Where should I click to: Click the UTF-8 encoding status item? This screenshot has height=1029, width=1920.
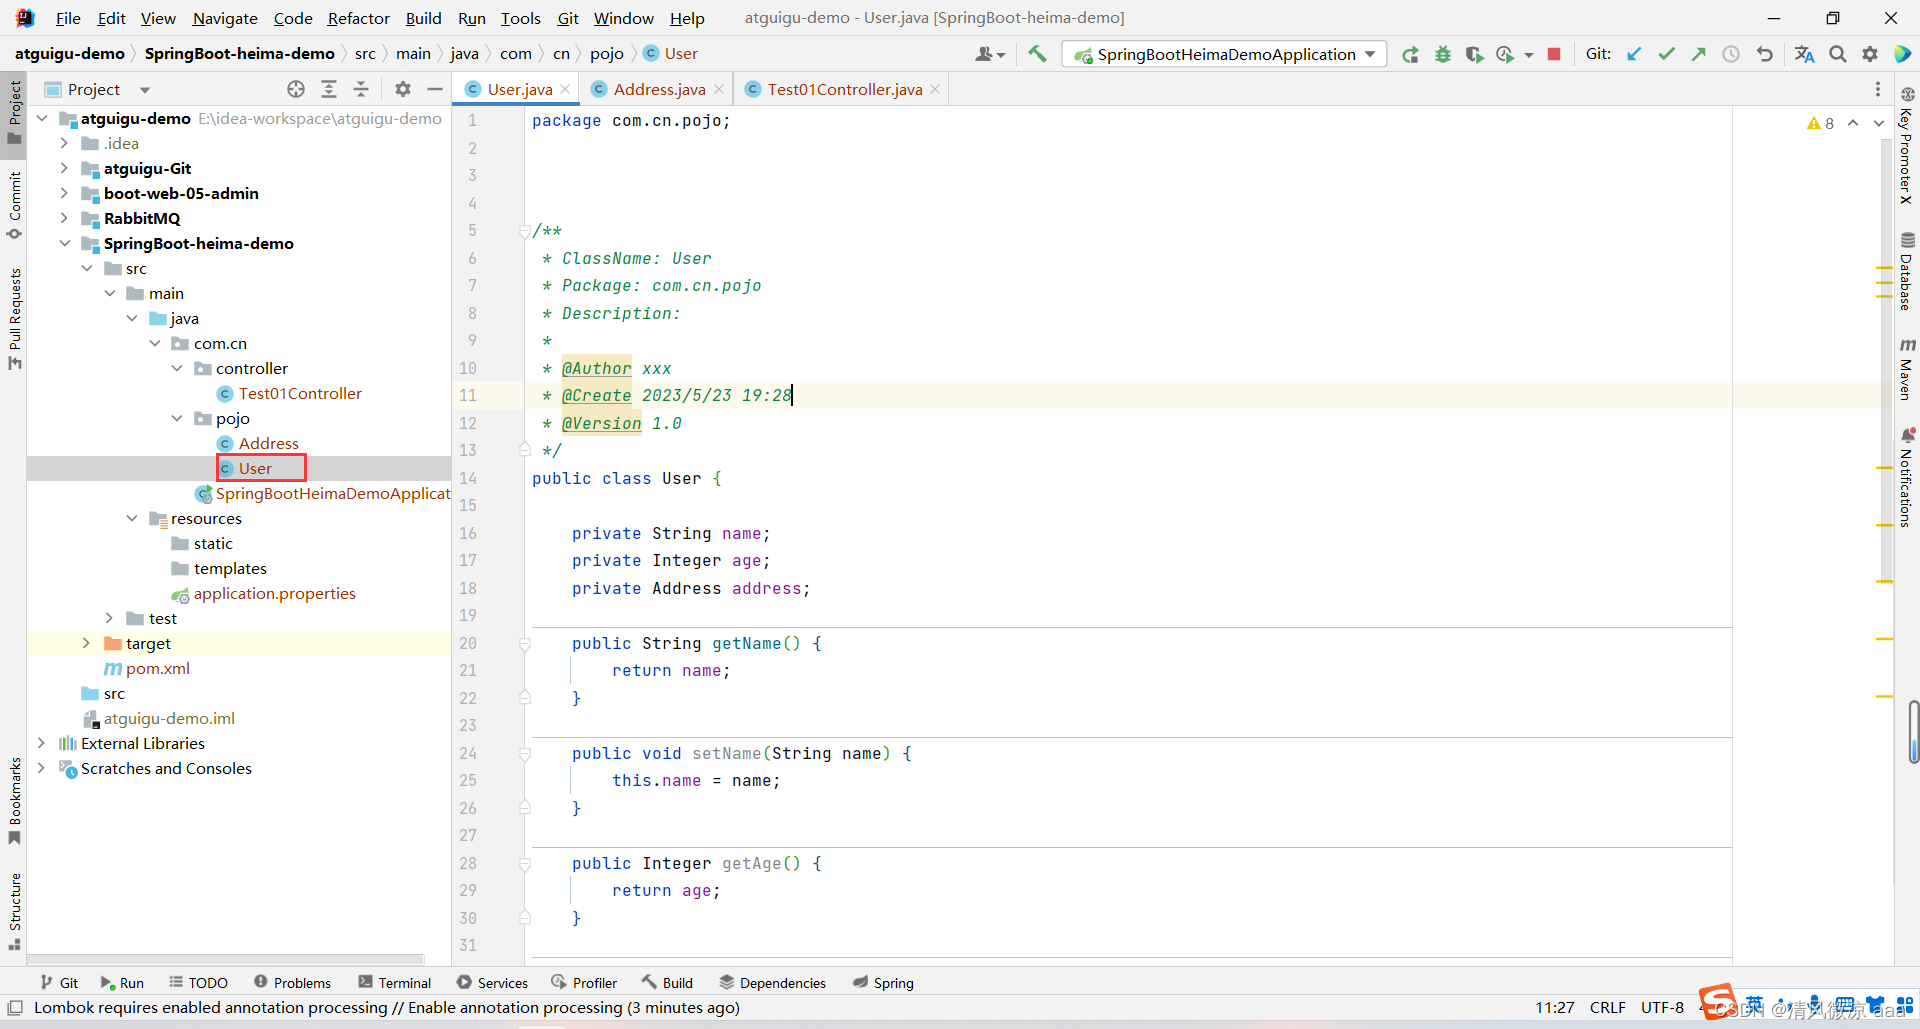(x=1662, y=1008)
